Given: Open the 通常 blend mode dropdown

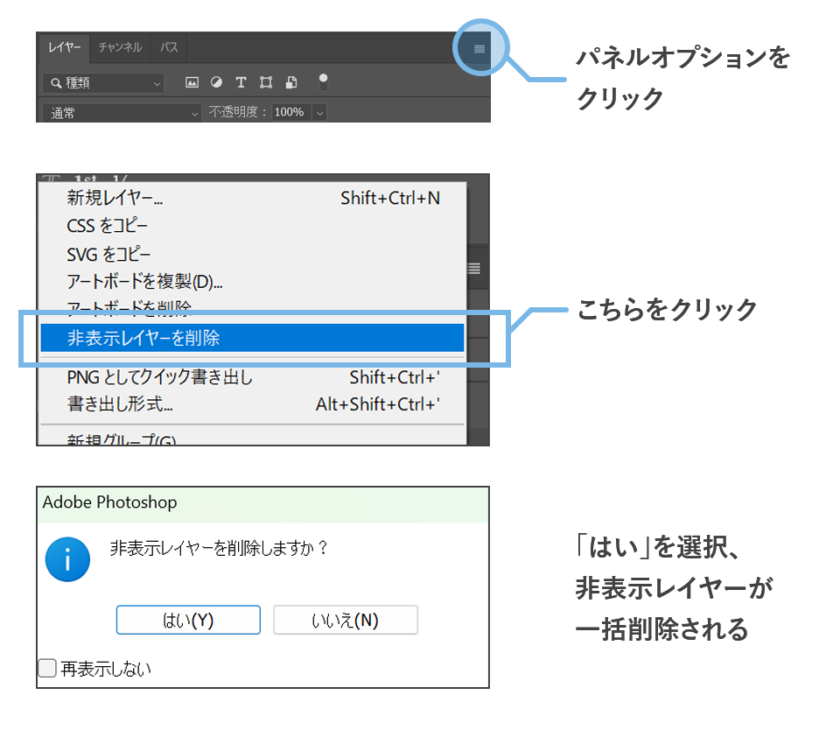Looking at the screenshot, I should (122, 113).
